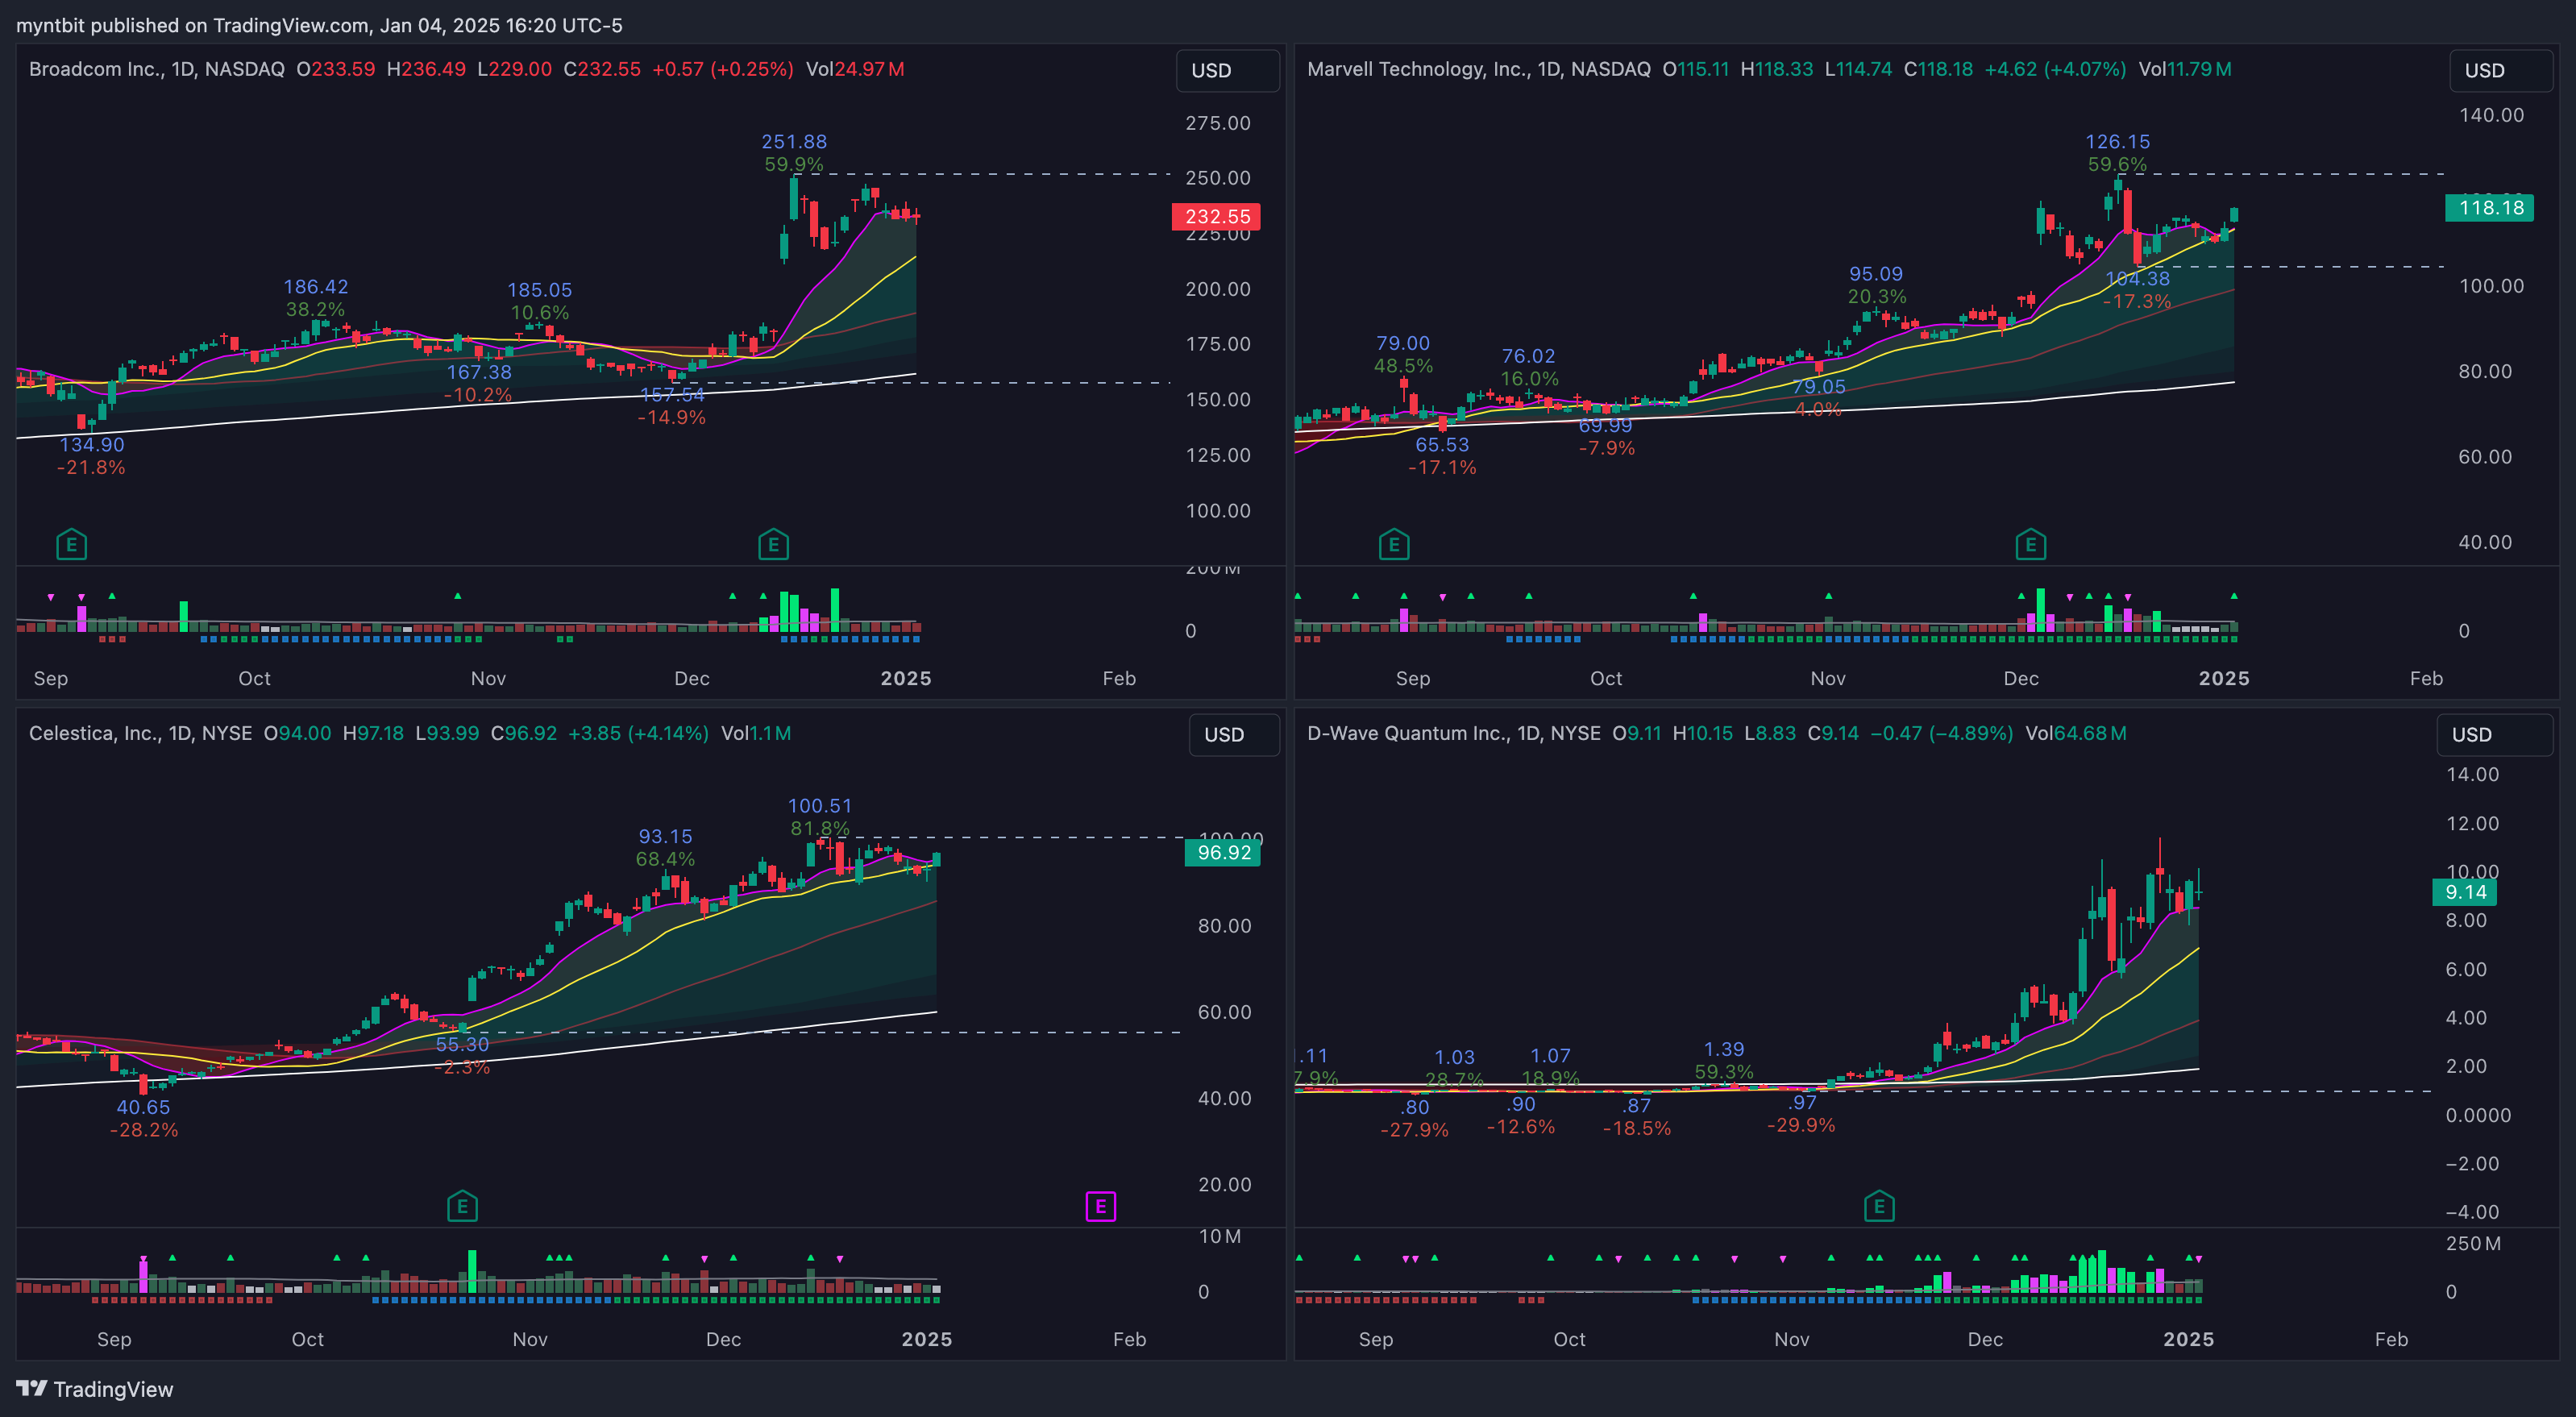Click the 93.15 swing high label on Celestica chart
The width and height of the screenshot is (2576, 1417).
(666, 837)
